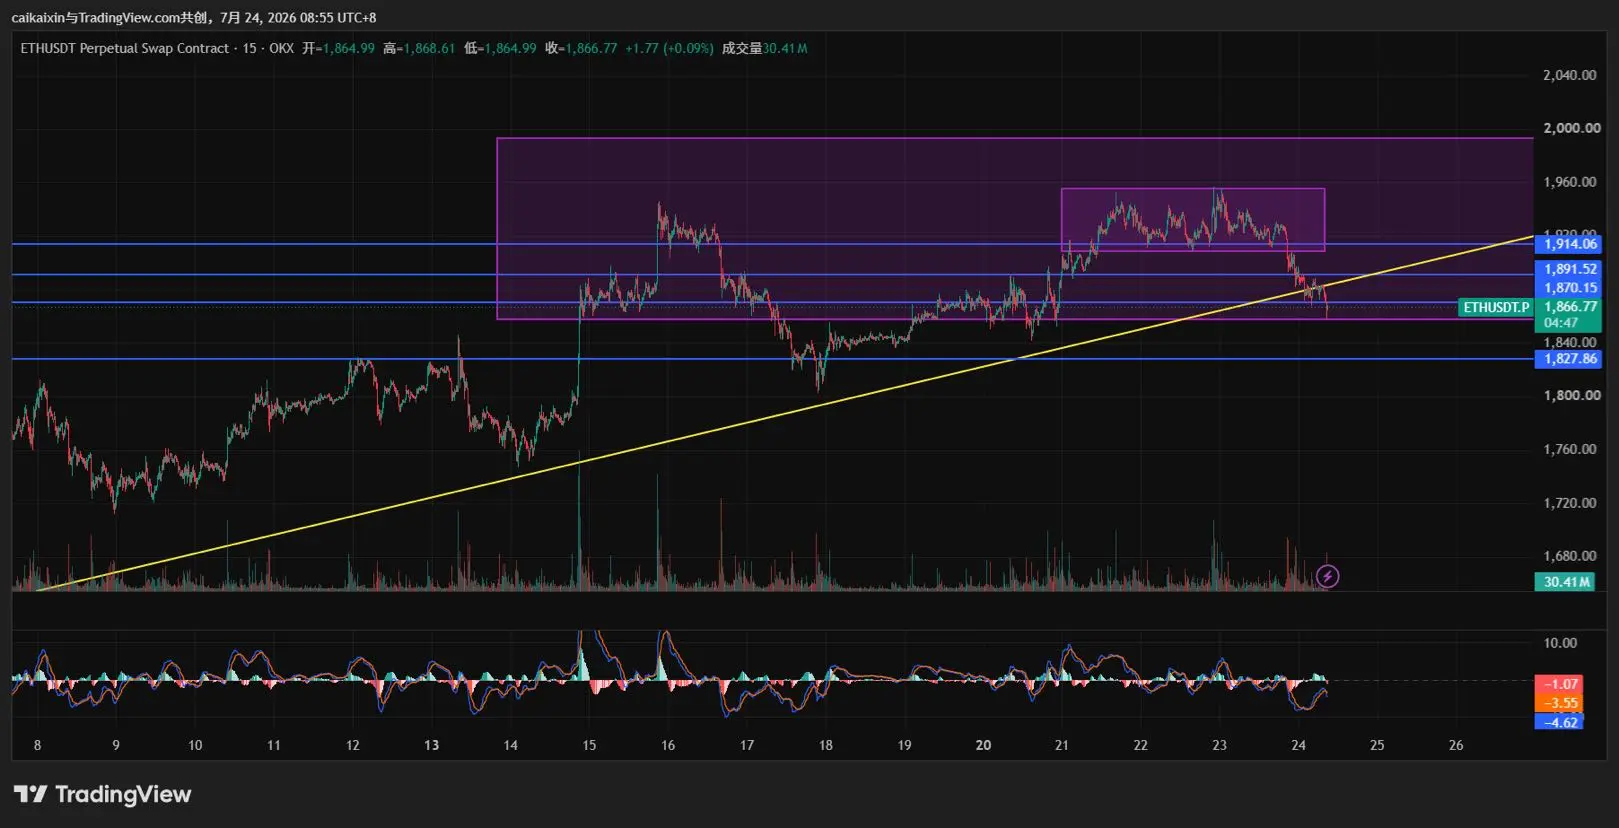The image size is (1619, 828).
Task: Click the ETHUSDT Perpetual Swap Contract title
Action: [125, 48]
